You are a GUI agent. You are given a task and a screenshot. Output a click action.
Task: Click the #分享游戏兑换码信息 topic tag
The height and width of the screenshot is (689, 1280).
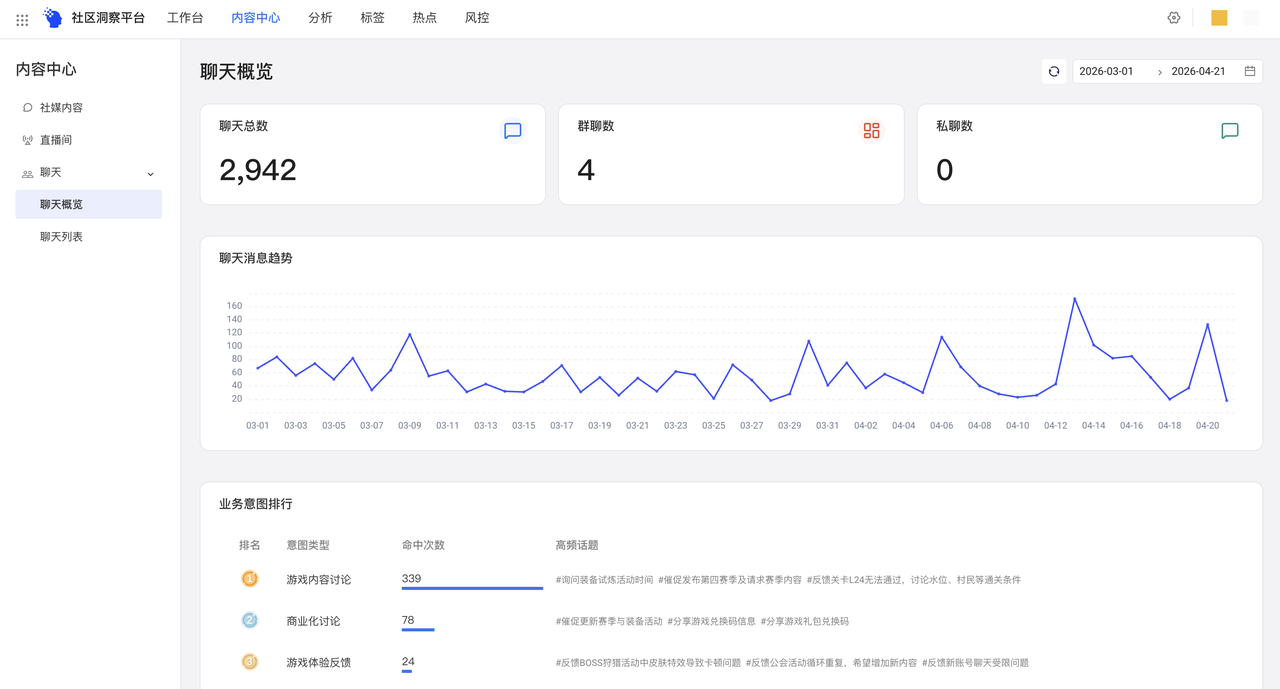pyautogui.click(x=711, y=621)
